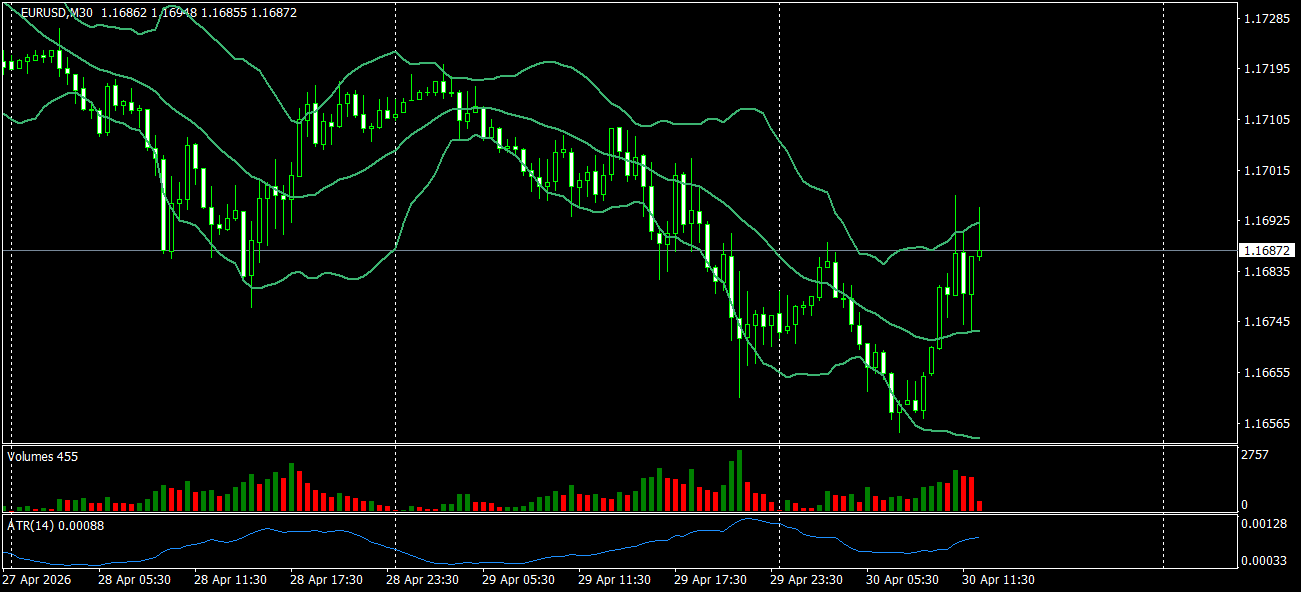This screenshot has height=592, width=1301.
Task: Select the ATR(14) 0.00088 indicator label
Action: pos(56,525)
